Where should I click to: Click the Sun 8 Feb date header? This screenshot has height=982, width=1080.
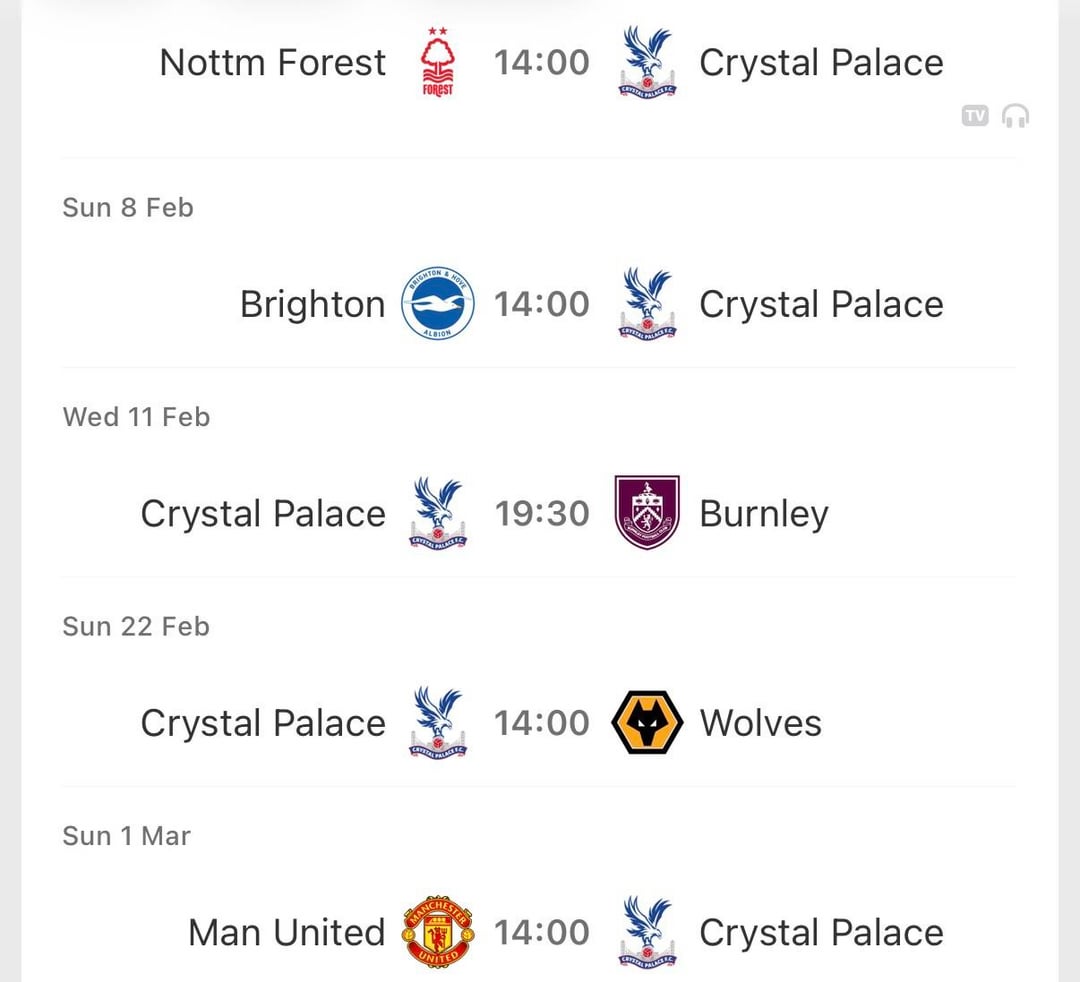tap(128, 207)
